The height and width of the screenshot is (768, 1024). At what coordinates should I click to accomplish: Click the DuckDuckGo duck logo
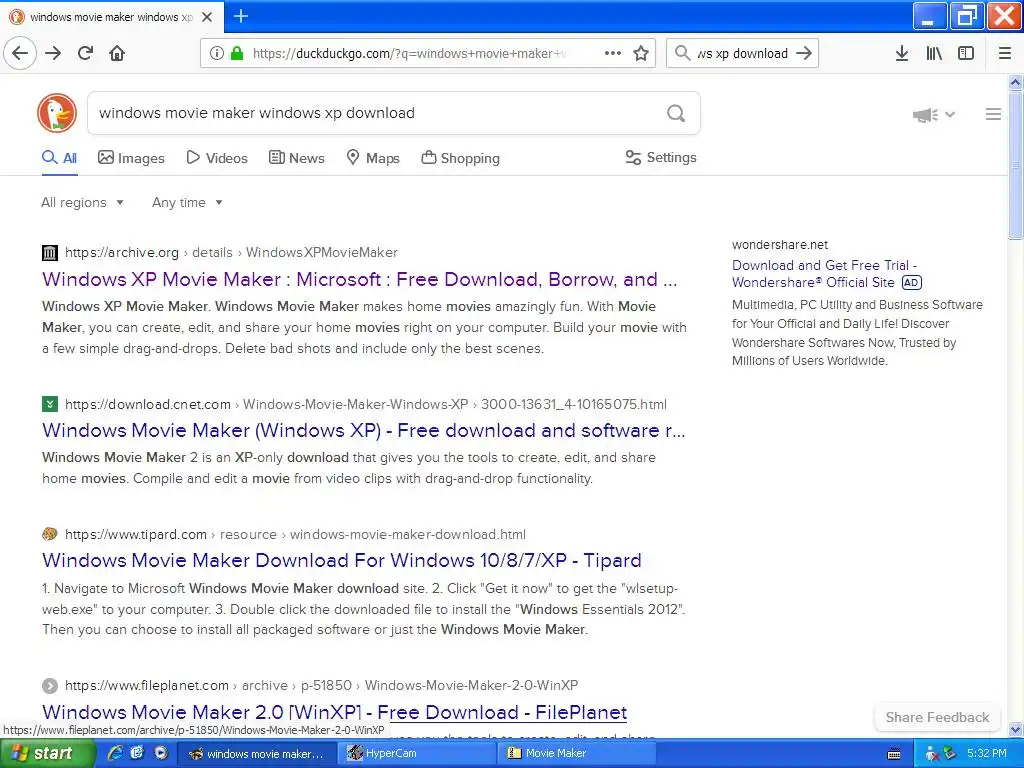pyautogui.click(x=57, y=113)
